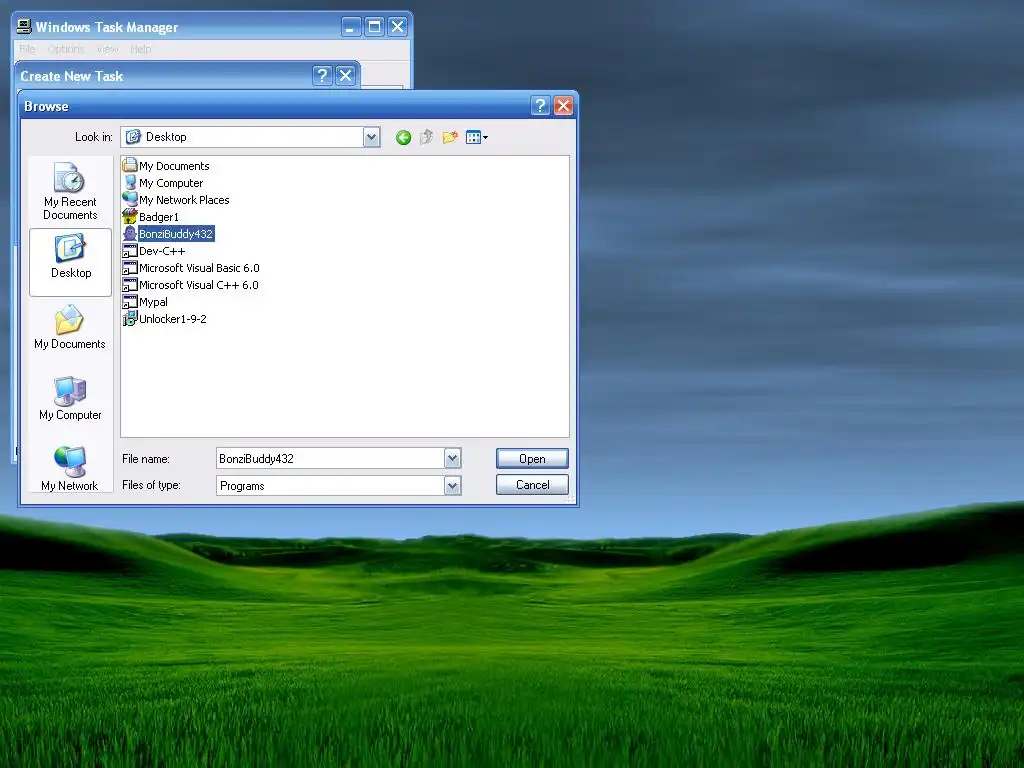
Task: Select the highlighted BonziBuddy432 name
Action: click(x=176, y=234)
